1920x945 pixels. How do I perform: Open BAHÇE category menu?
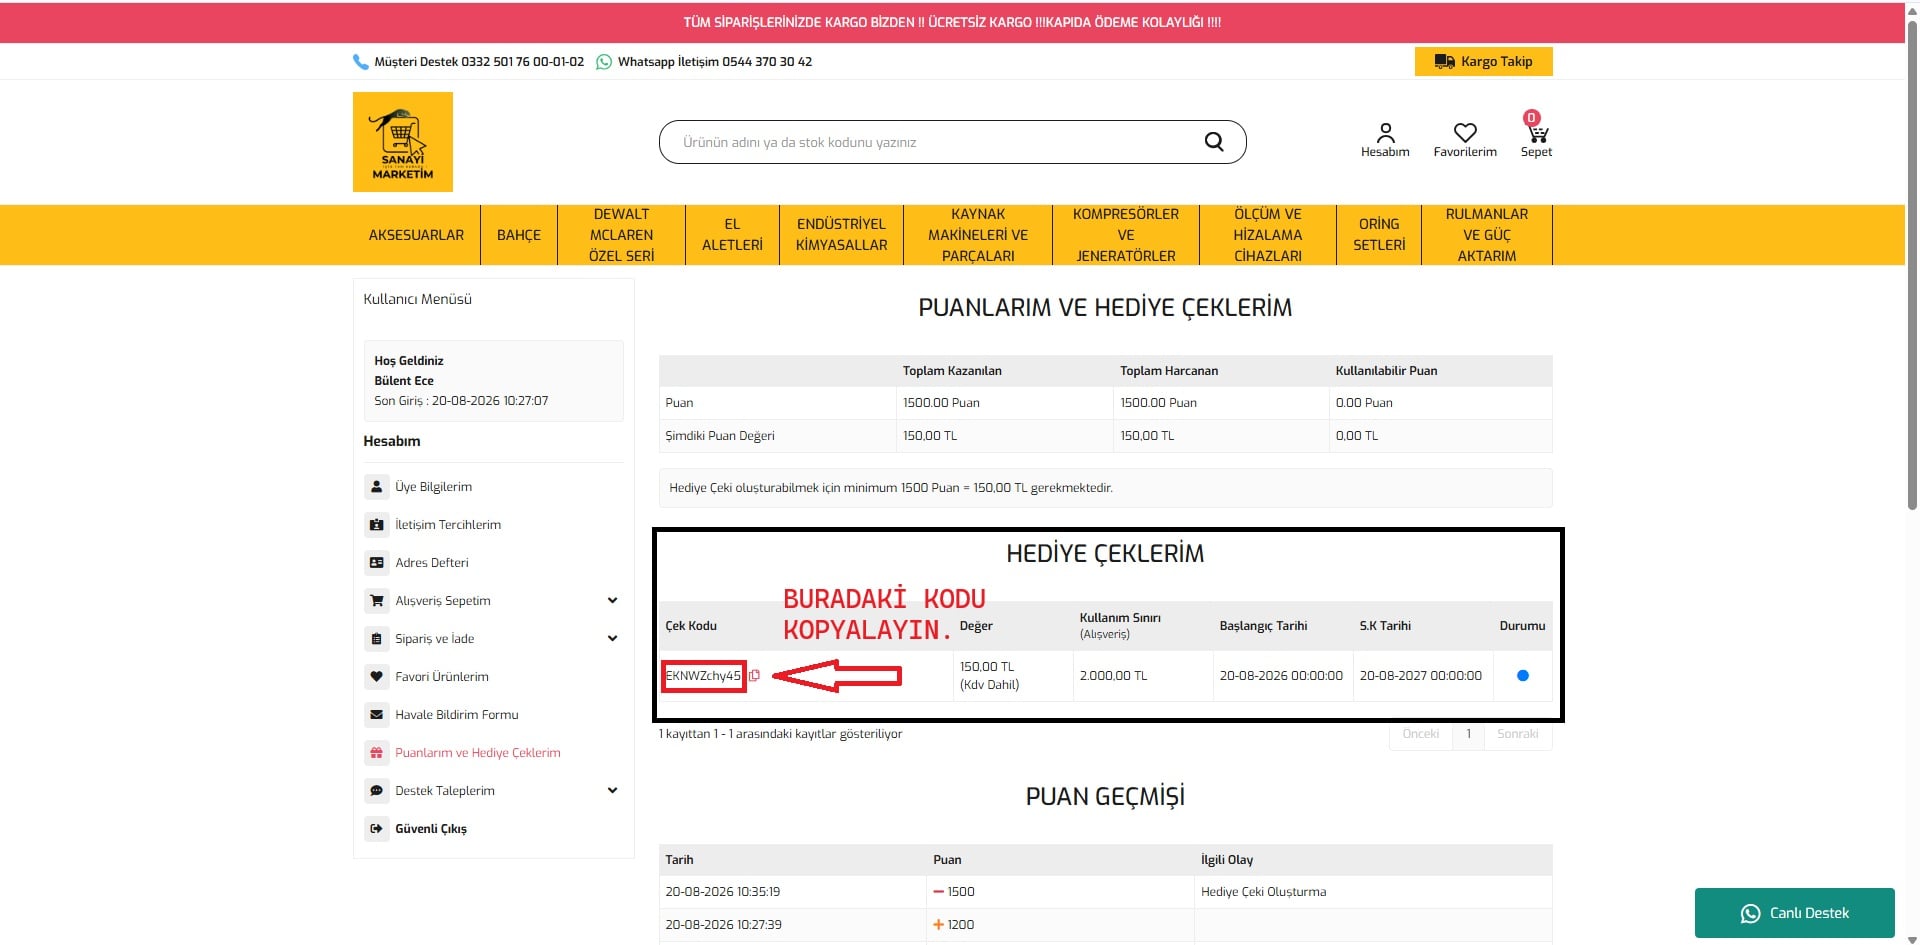[519, 235]
